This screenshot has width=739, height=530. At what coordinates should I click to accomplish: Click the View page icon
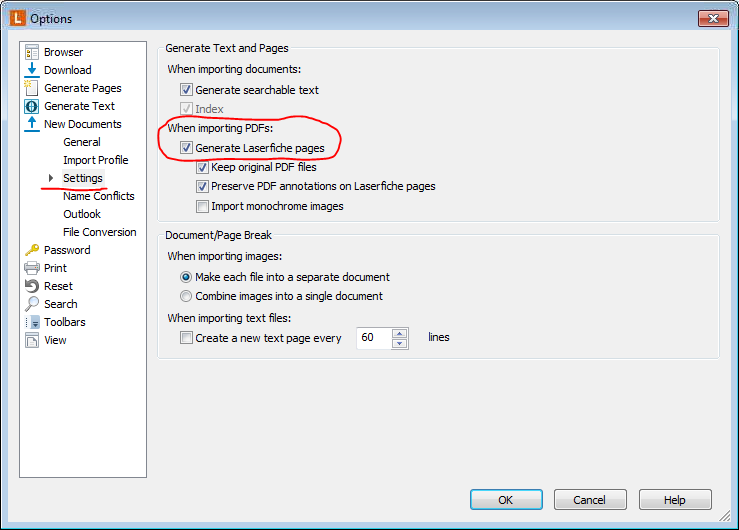click(32, 340)
